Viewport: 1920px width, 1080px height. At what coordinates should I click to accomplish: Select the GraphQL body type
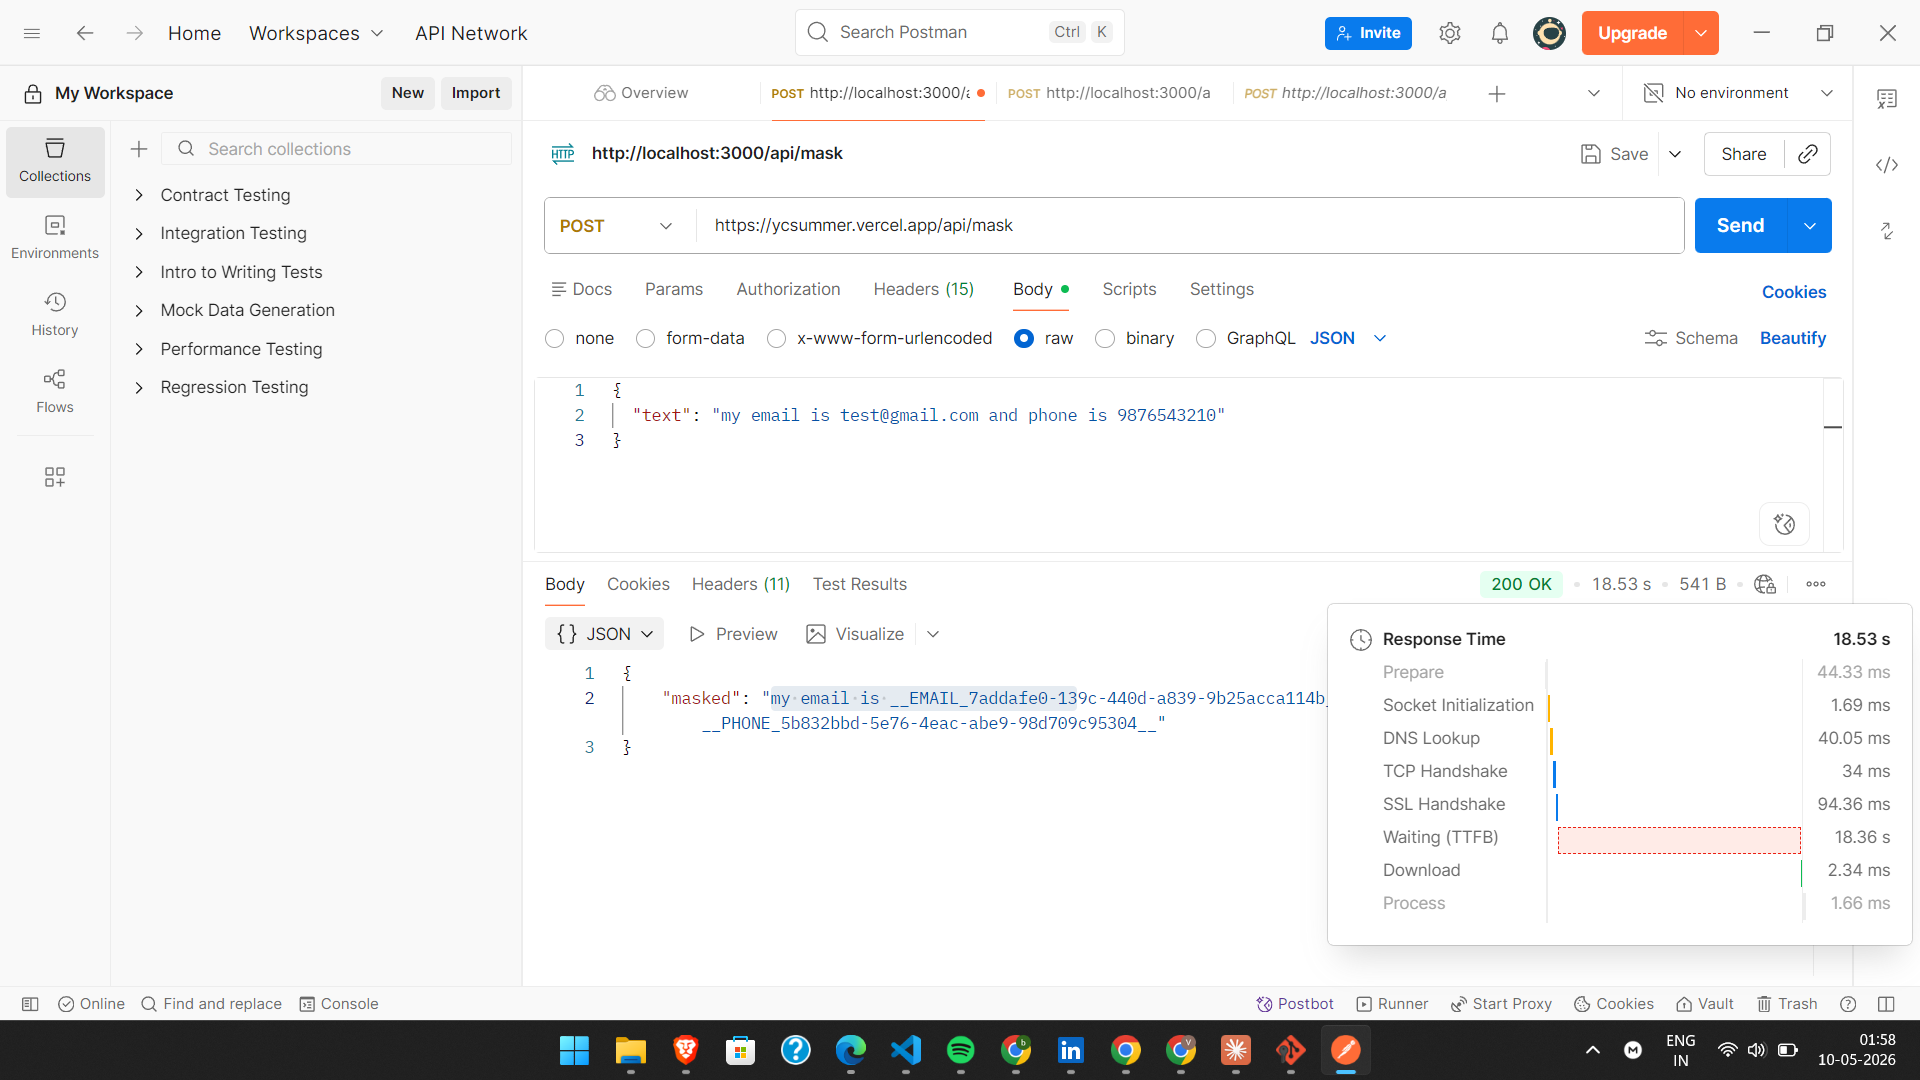coord(1206,339)
